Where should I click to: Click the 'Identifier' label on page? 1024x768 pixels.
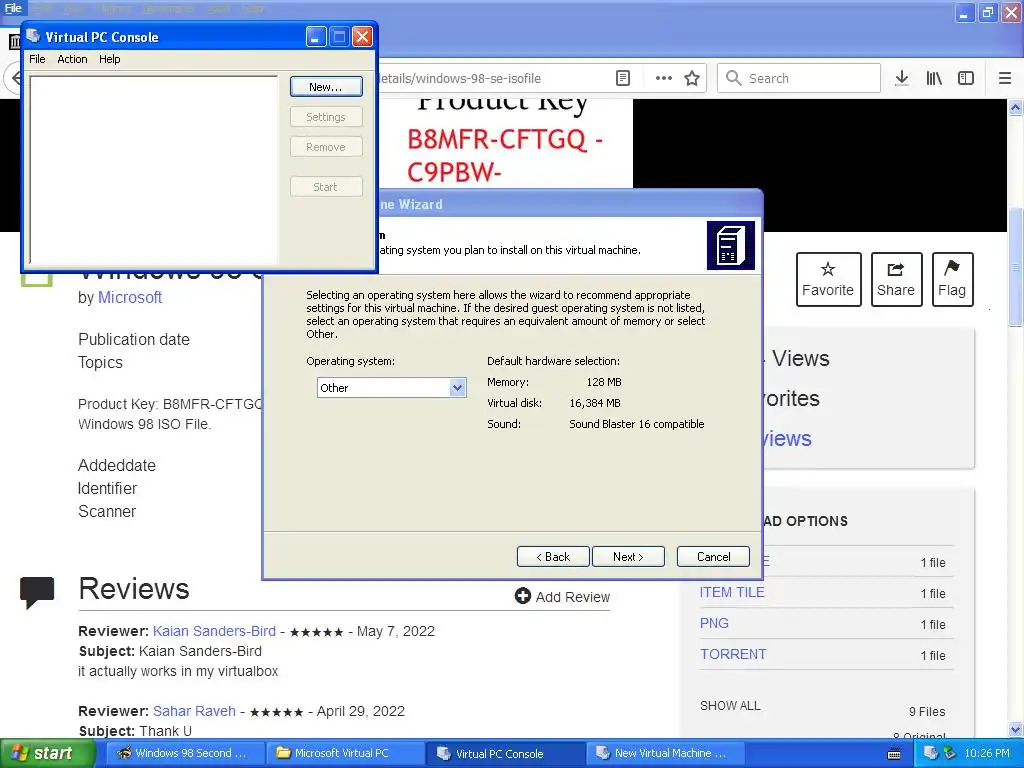[107, 488]
